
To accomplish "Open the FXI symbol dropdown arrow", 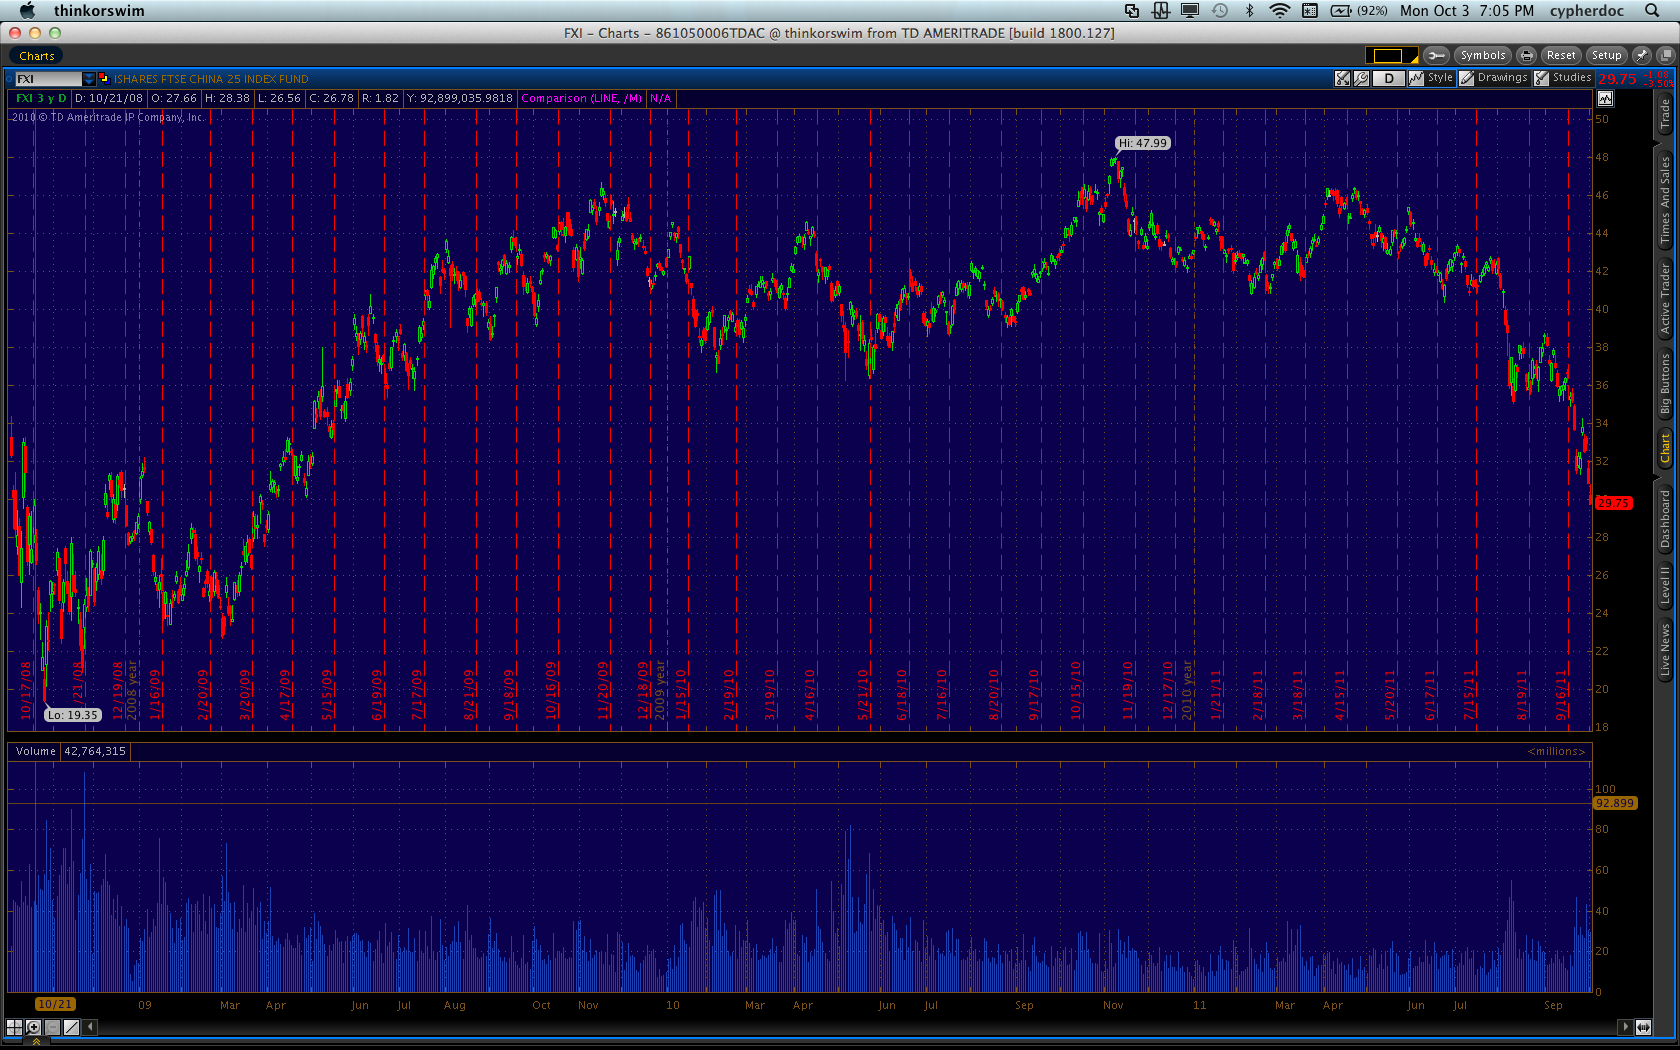I will pos(89,79).
